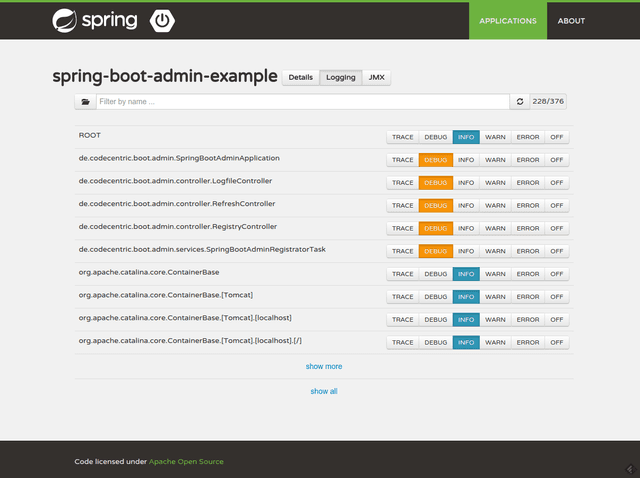This screenshot has height=478, width=640.
Task: Set ROOT logger to TRACE
Action: pos(402,137)
